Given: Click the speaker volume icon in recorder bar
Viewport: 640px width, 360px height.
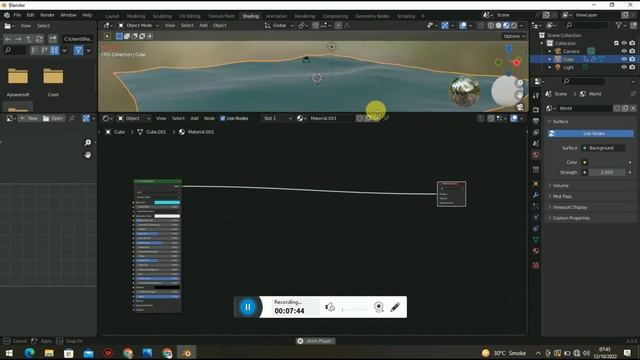Looking at the screenshot, I should pos(330,307).
